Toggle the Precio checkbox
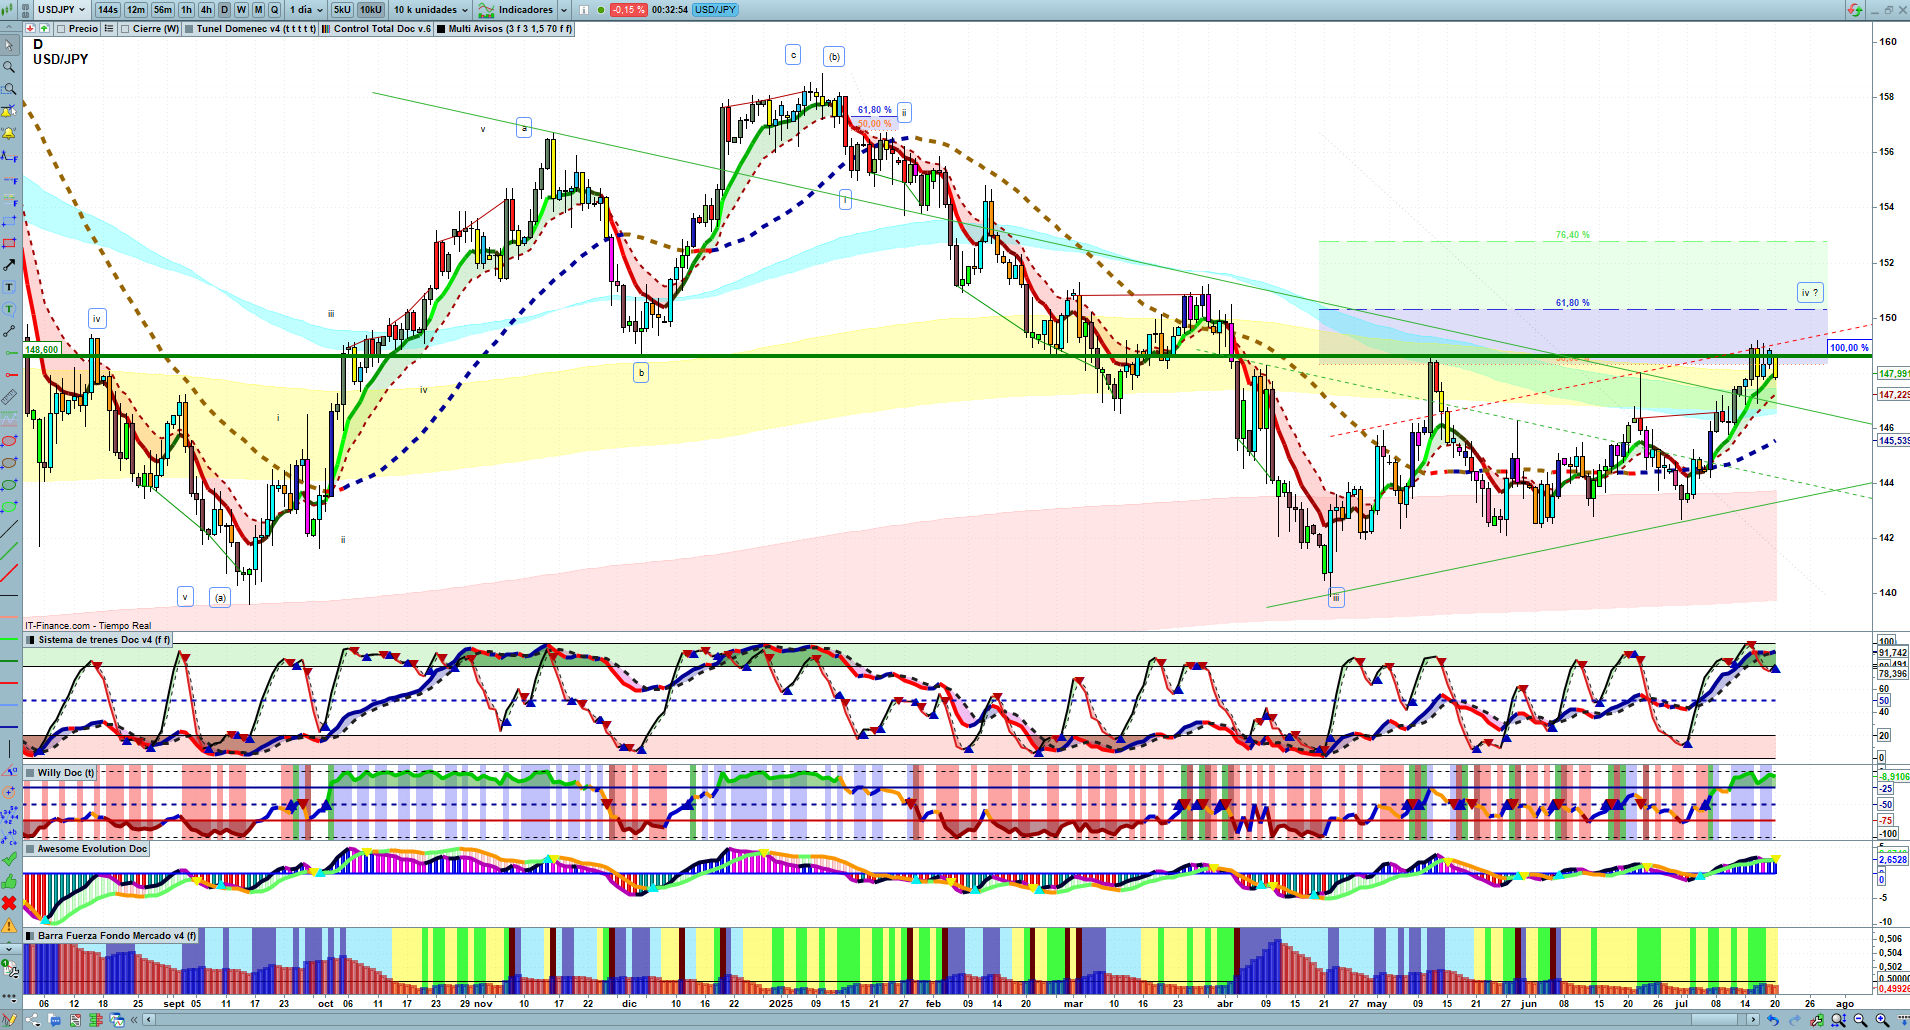 coord(61,29)
